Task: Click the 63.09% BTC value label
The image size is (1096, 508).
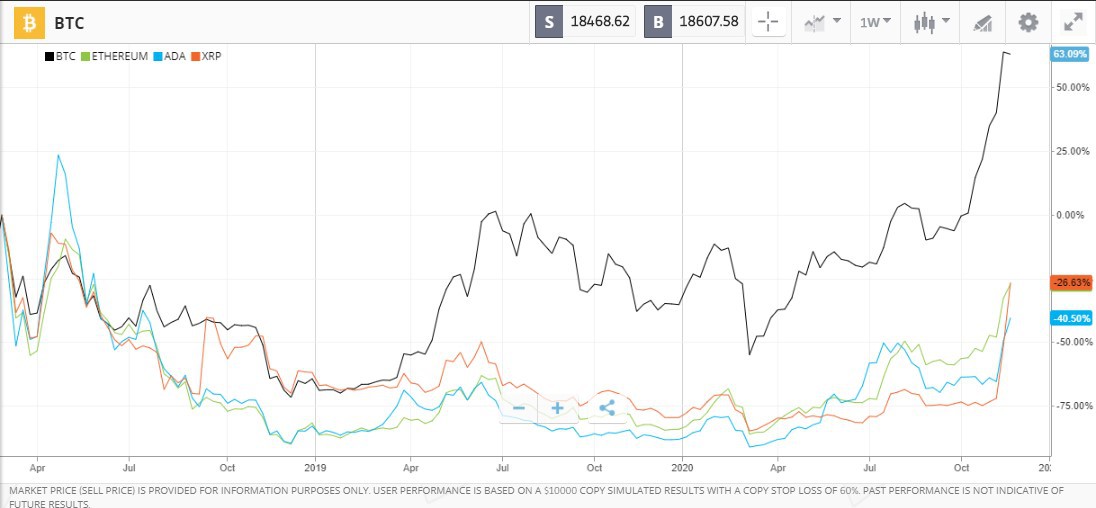Action: [1069, 54]
